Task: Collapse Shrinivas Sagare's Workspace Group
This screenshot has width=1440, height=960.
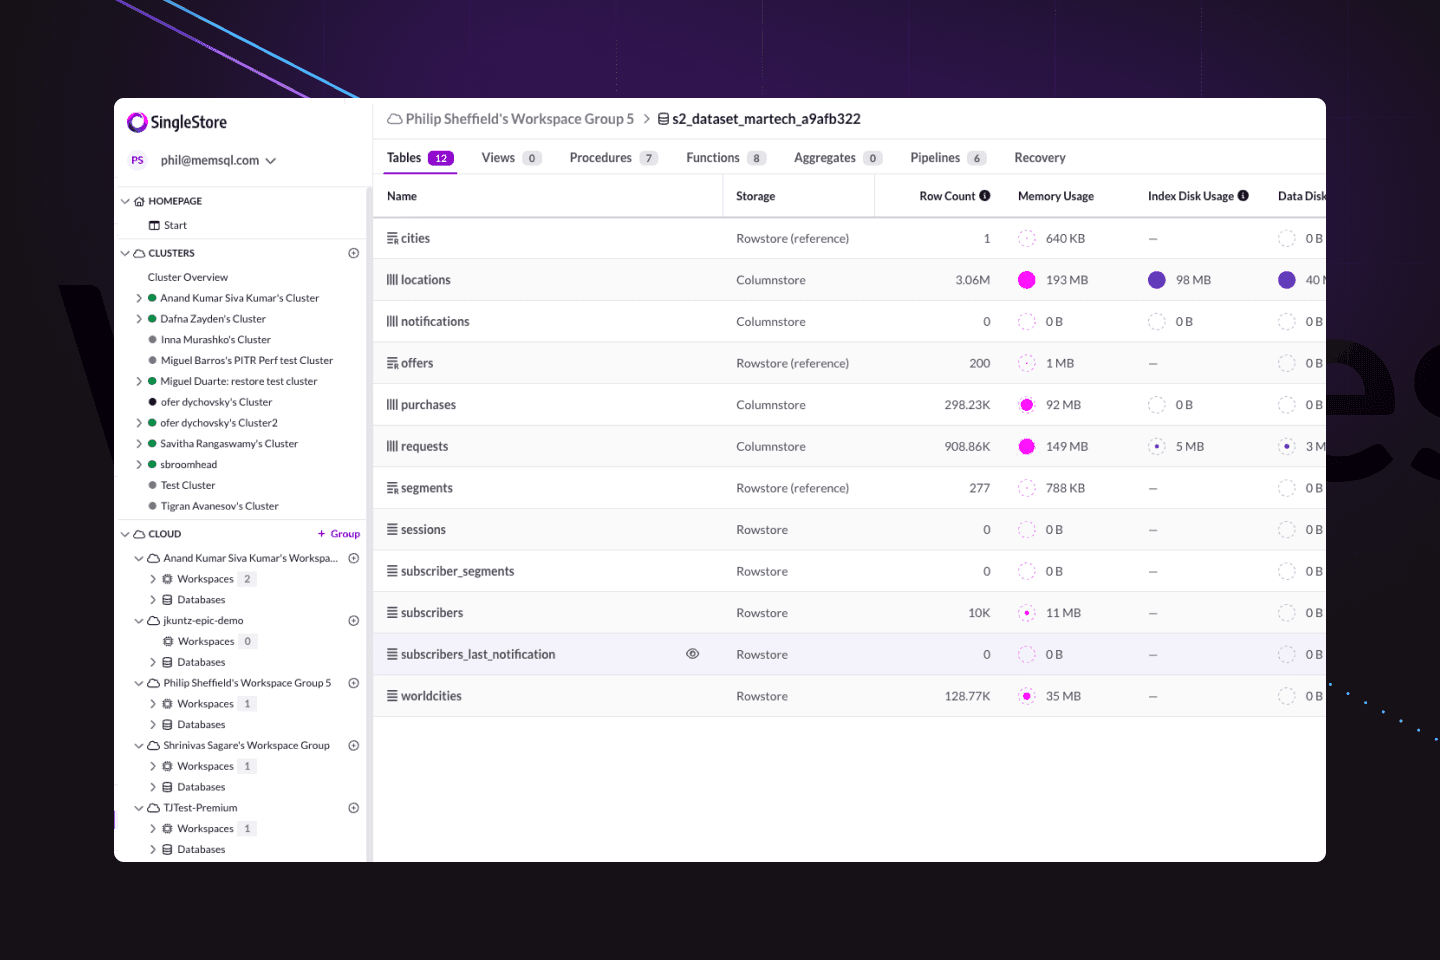Action: click(139, 746)
